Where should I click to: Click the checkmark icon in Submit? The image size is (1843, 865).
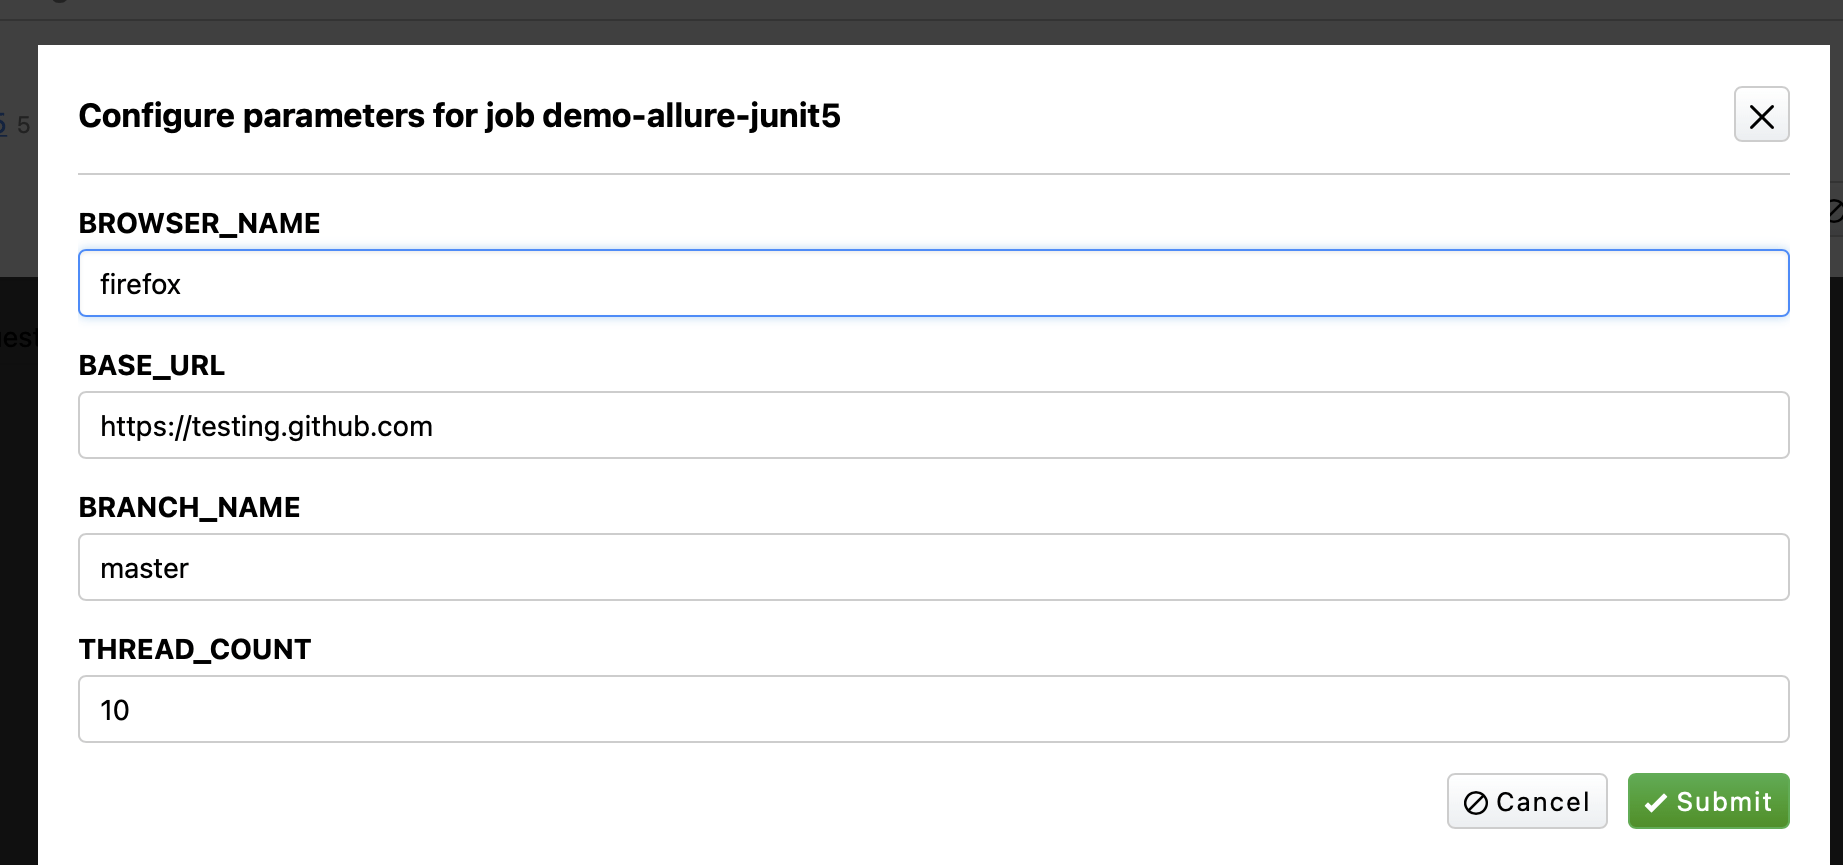1655,802
